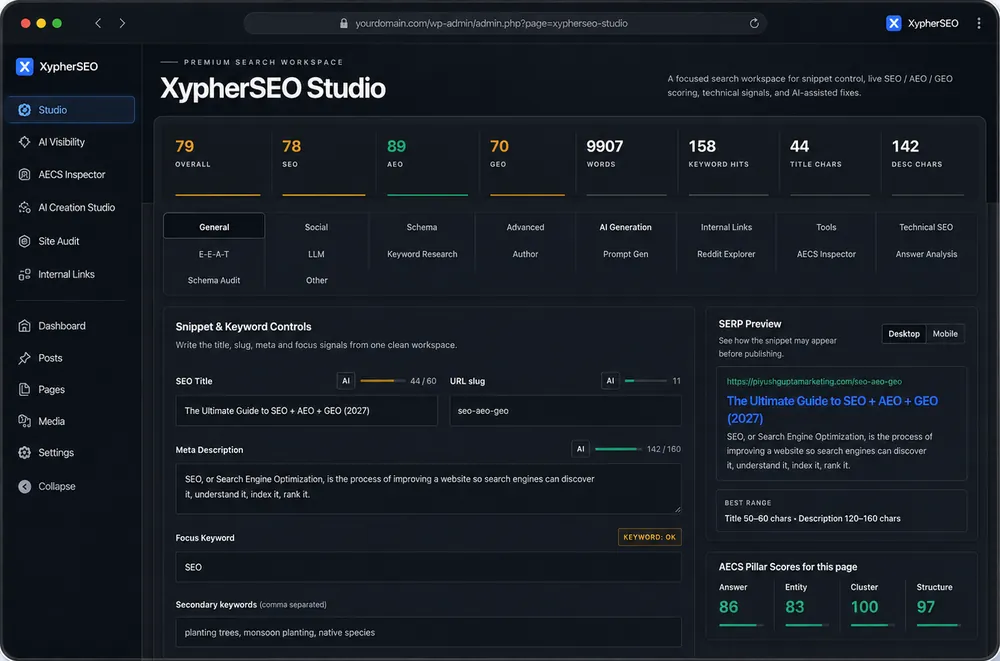Click the GEO score 70 card
This screenshot has height=661, width=1000.
pos(527,164)
